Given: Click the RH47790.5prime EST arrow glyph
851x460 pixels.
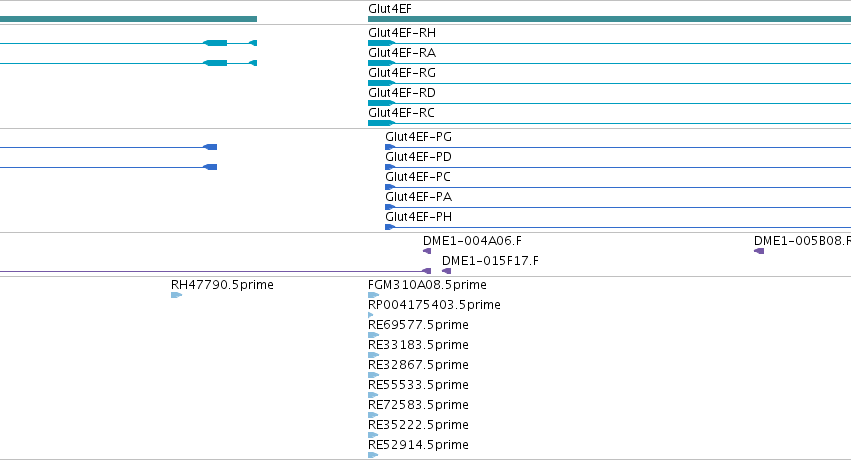Looking at the screenshot, I should tap(176, 295).
